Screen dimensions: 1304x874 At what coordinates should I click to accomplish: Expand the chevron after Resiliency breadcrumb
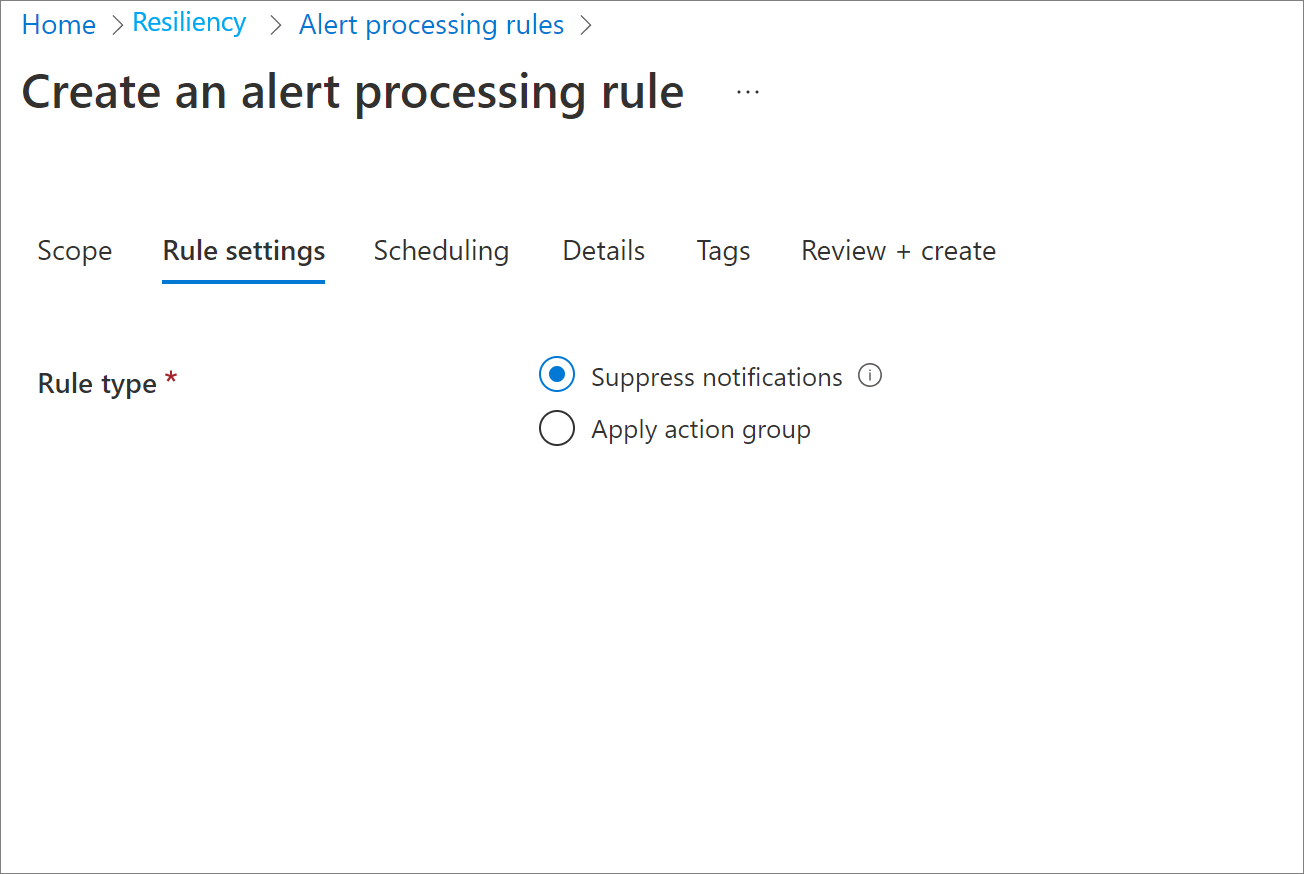point(274,24)
